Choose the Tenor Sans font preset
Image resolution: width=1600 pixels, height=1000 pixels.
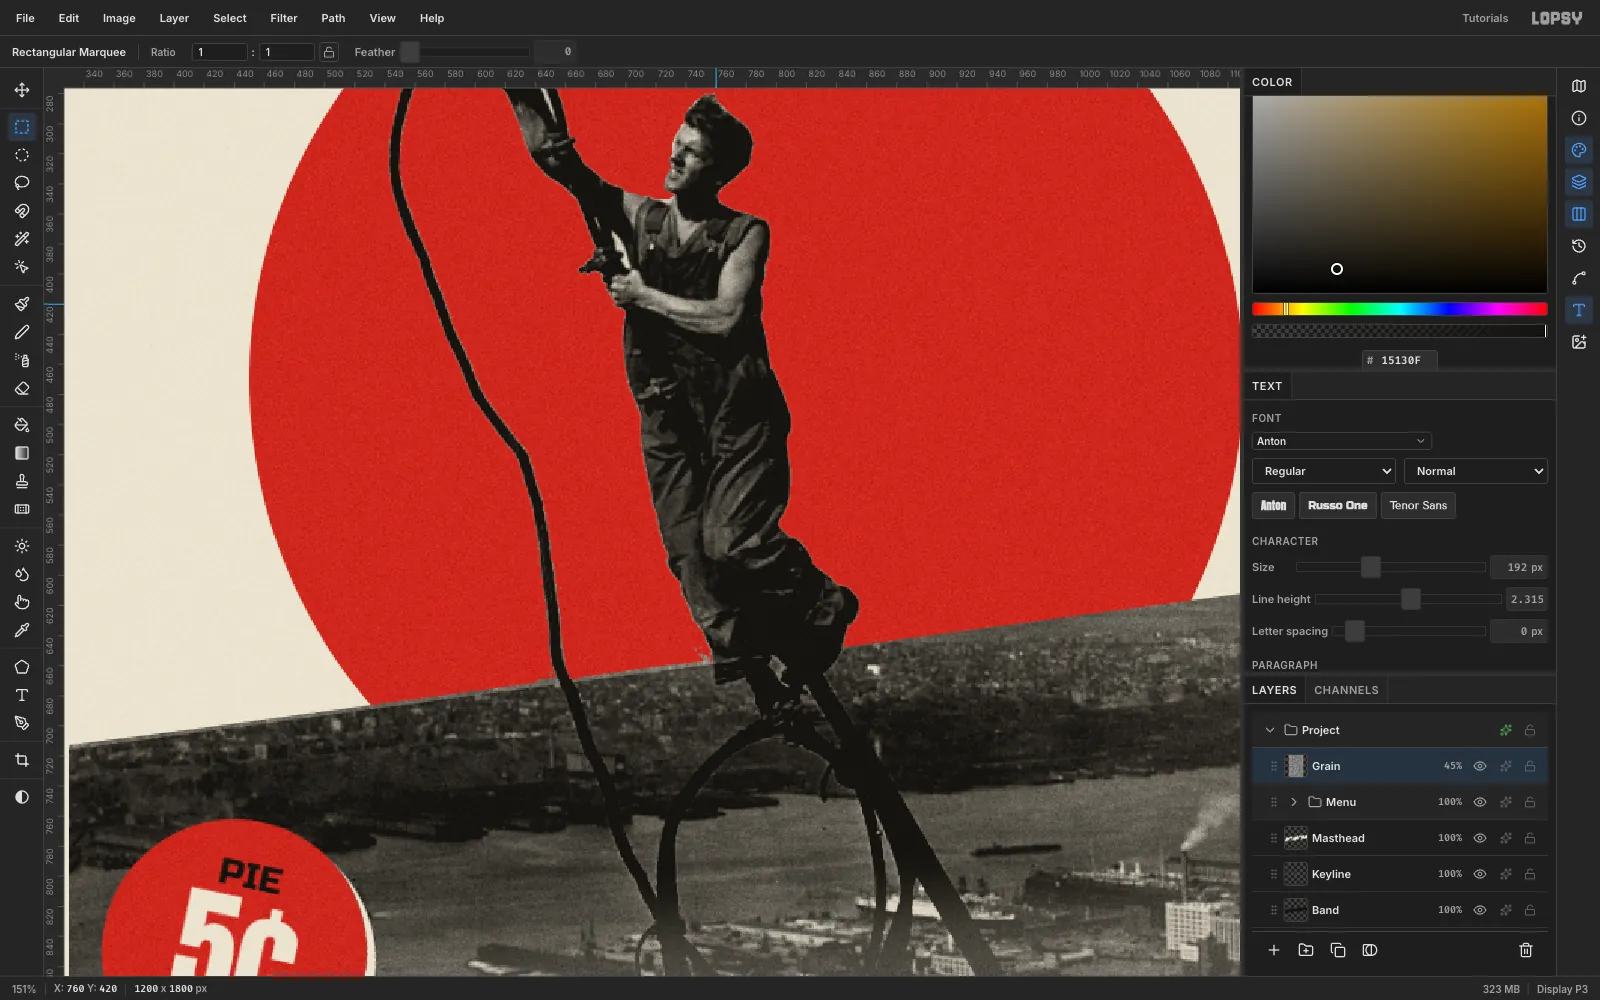coord(1418,505)
